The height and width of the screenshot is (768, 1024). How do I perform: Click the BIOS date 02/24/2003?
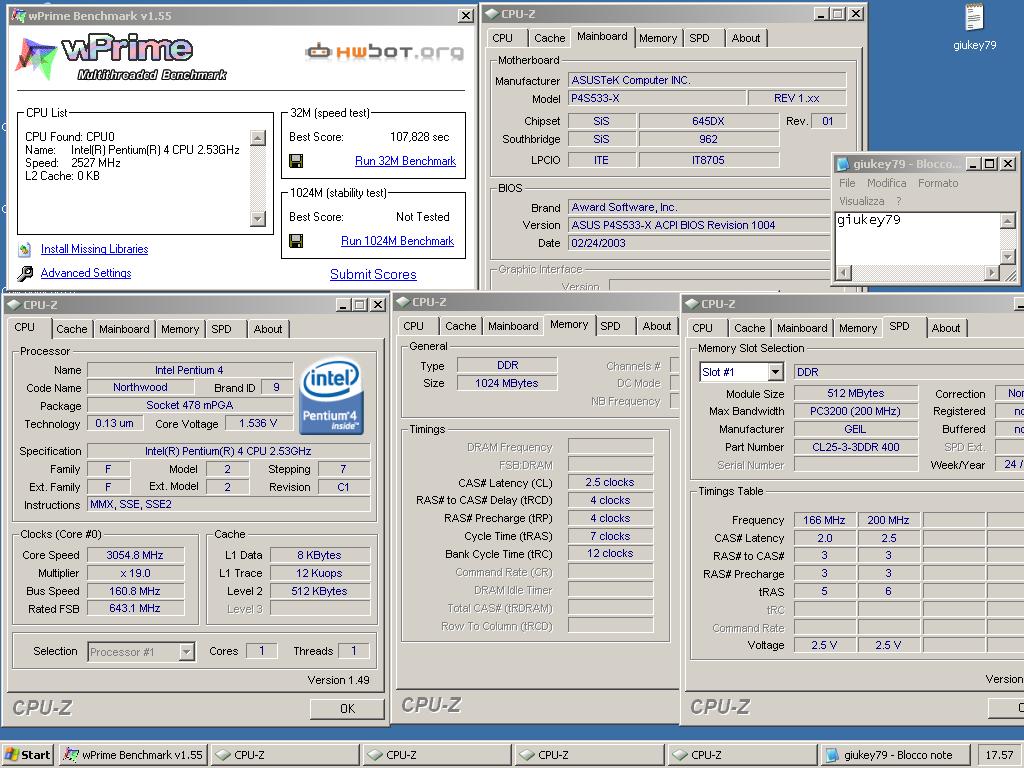pos(699,243)
